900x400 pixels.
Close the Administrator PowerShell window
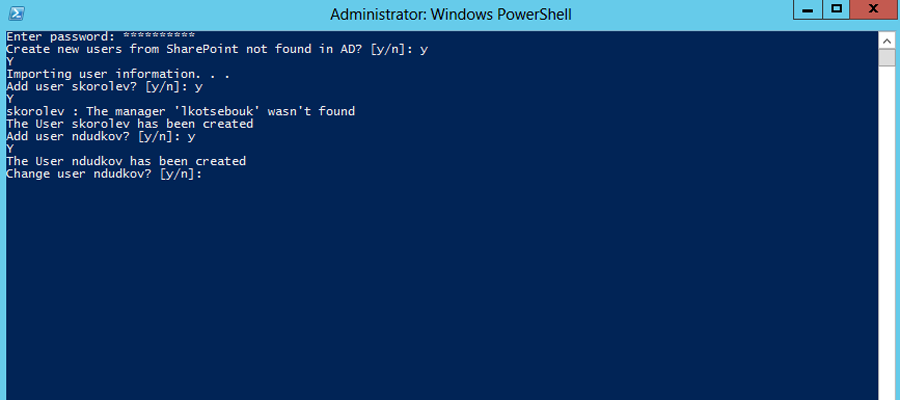874,10
